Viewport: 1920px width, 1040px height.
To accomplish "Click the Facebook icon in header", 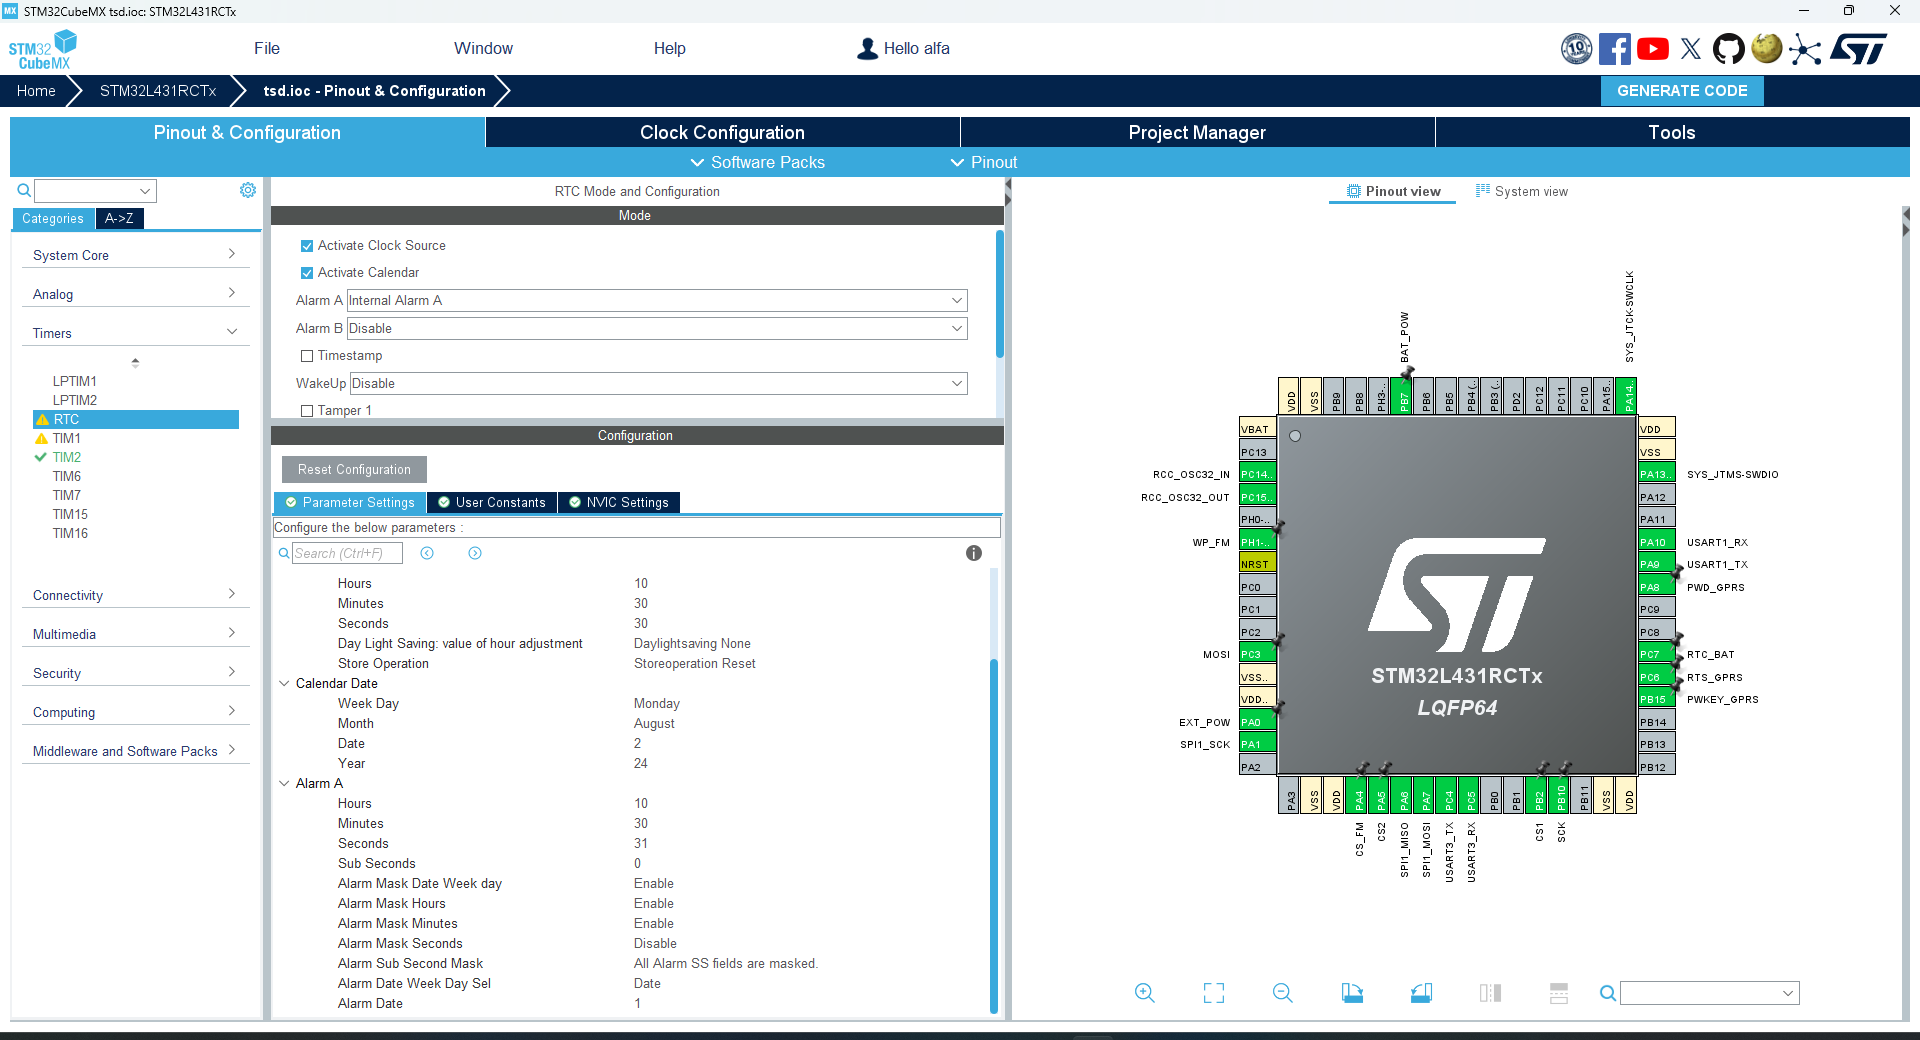I will [1614, 49].
